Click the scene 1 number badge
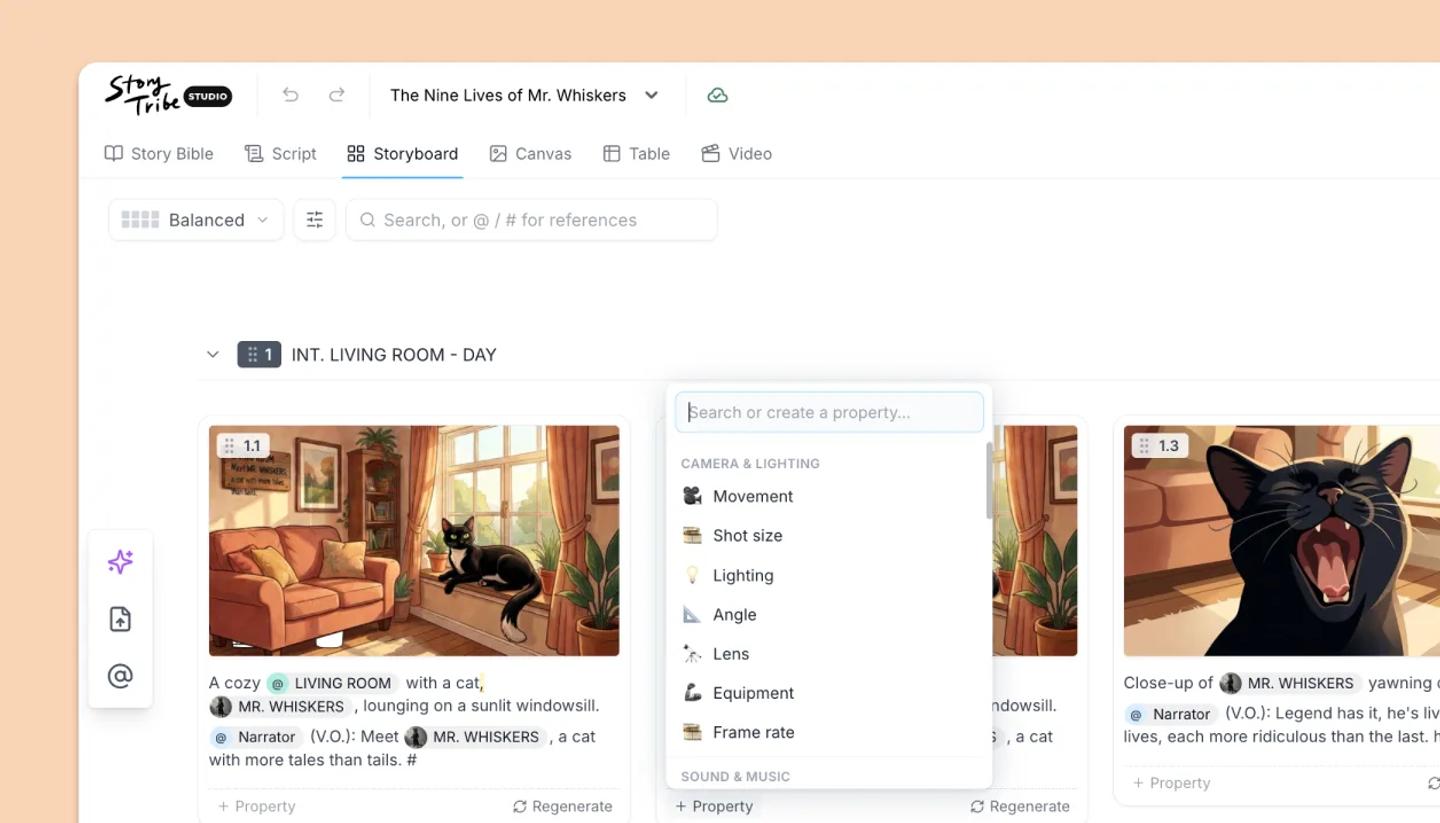 [259, 355]
